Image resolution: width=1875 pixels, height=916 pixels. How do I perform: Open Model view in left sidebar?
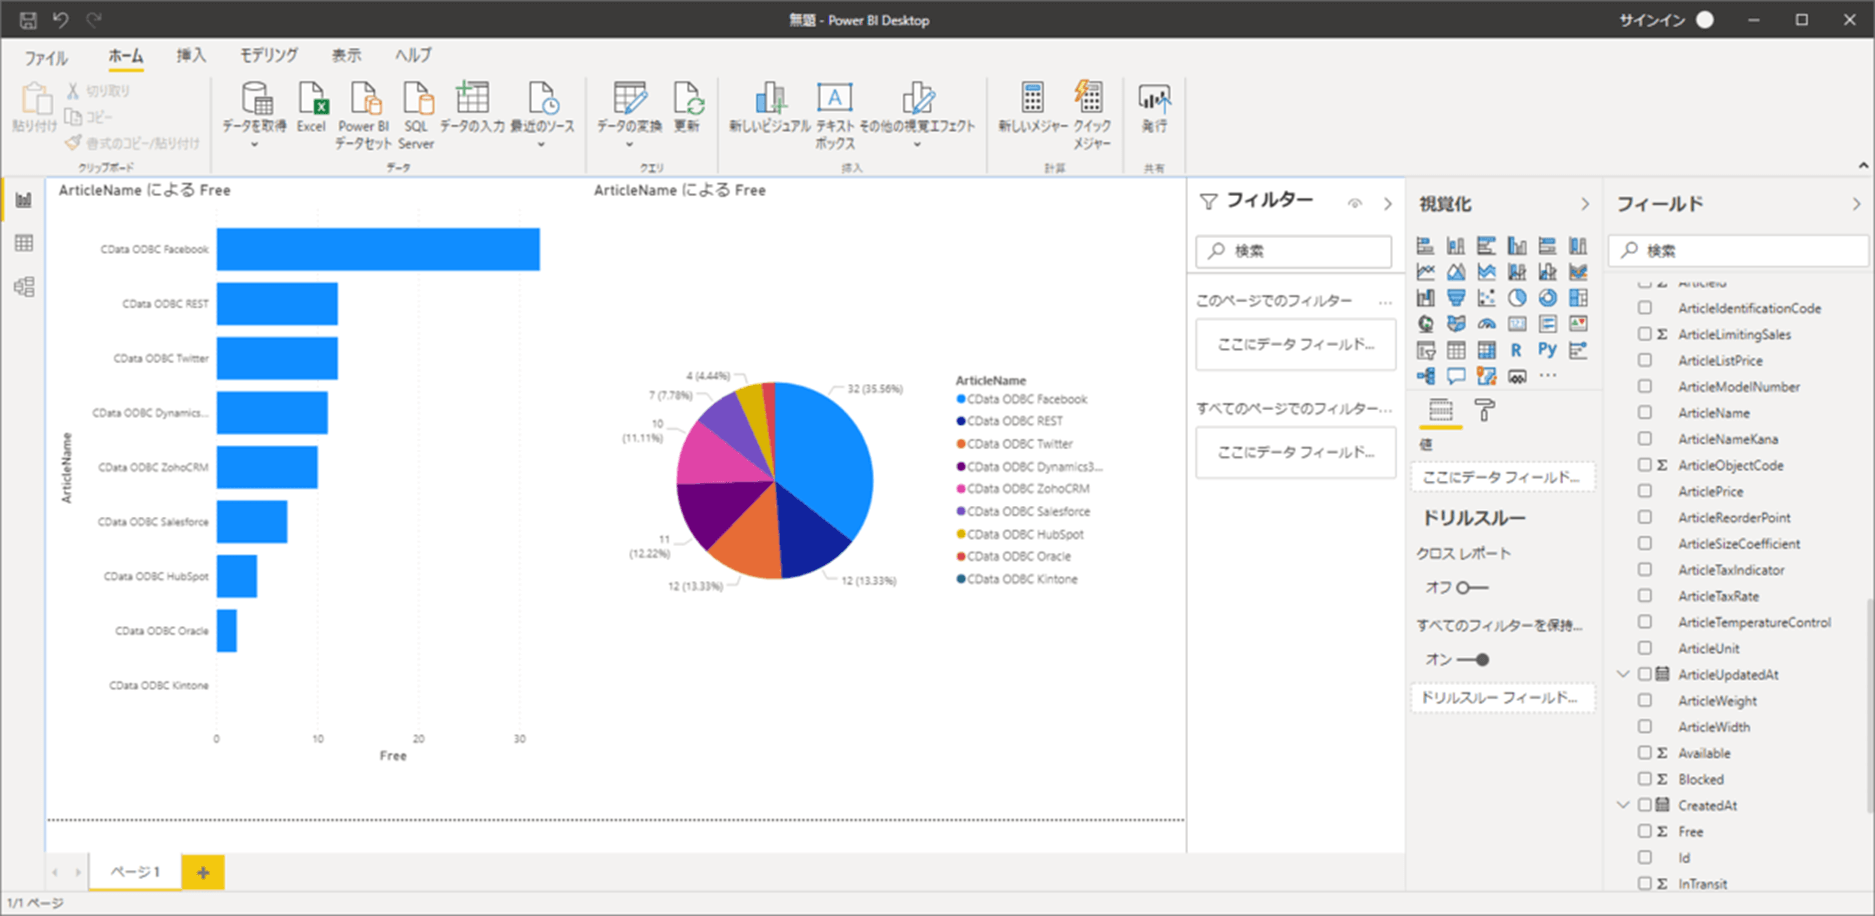(x=24, y=287)
